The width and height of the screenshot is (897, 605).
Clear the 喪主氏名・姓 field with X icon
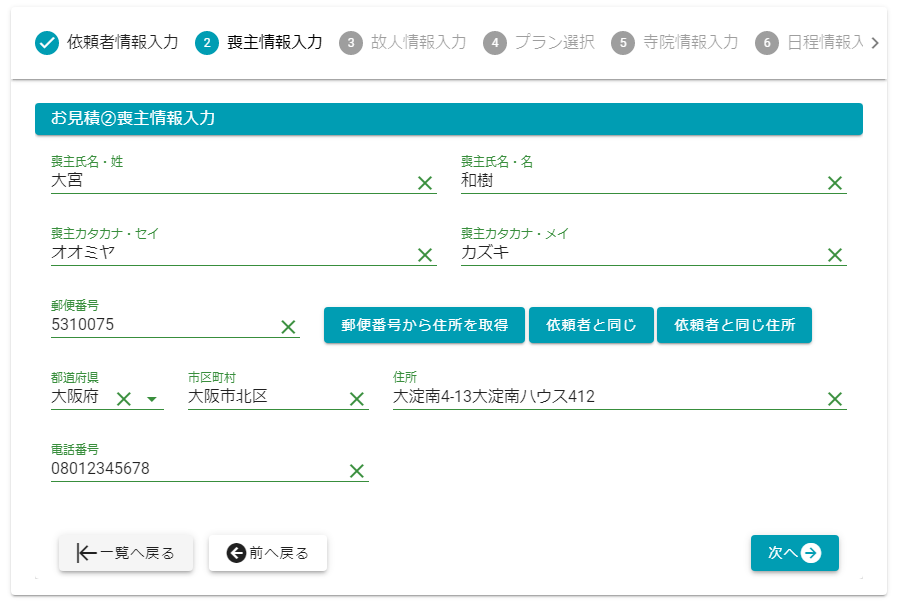425,183
